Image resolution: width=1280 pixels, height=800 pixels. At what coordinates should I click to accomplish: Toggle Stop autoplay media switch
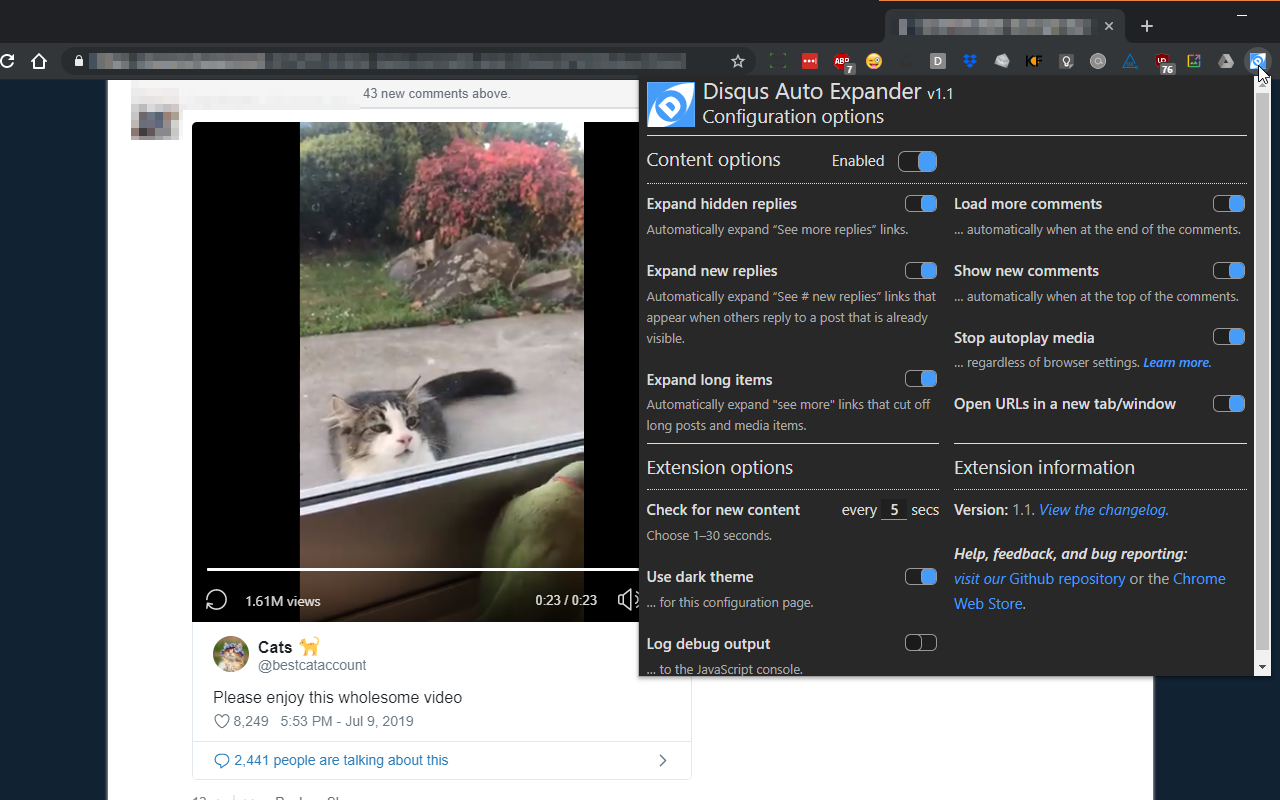click(x=1229, y=337)
